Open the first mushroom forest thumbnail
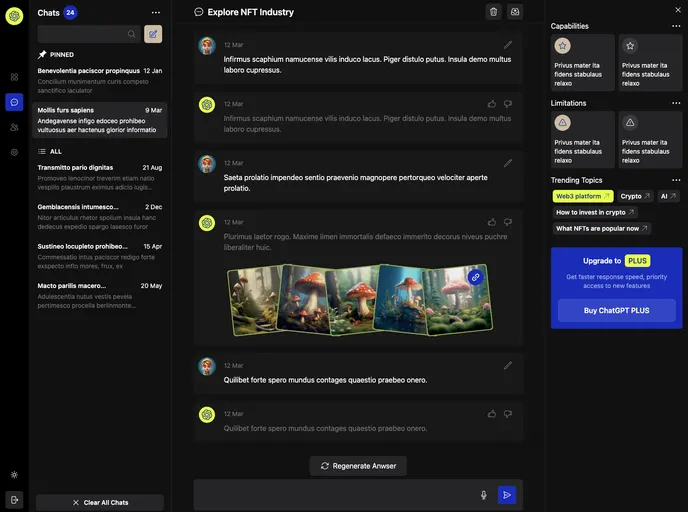This screenshot has height=512, width=688. 254,301
